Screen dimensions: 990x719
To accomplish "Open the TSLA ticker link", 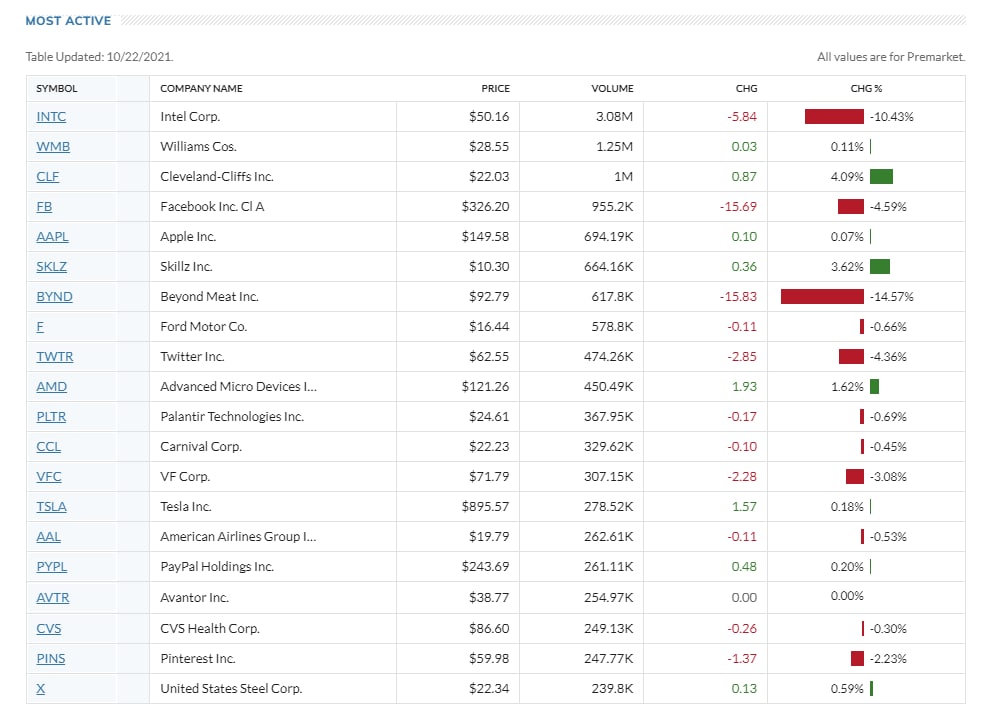I will (x=51, y=506).
